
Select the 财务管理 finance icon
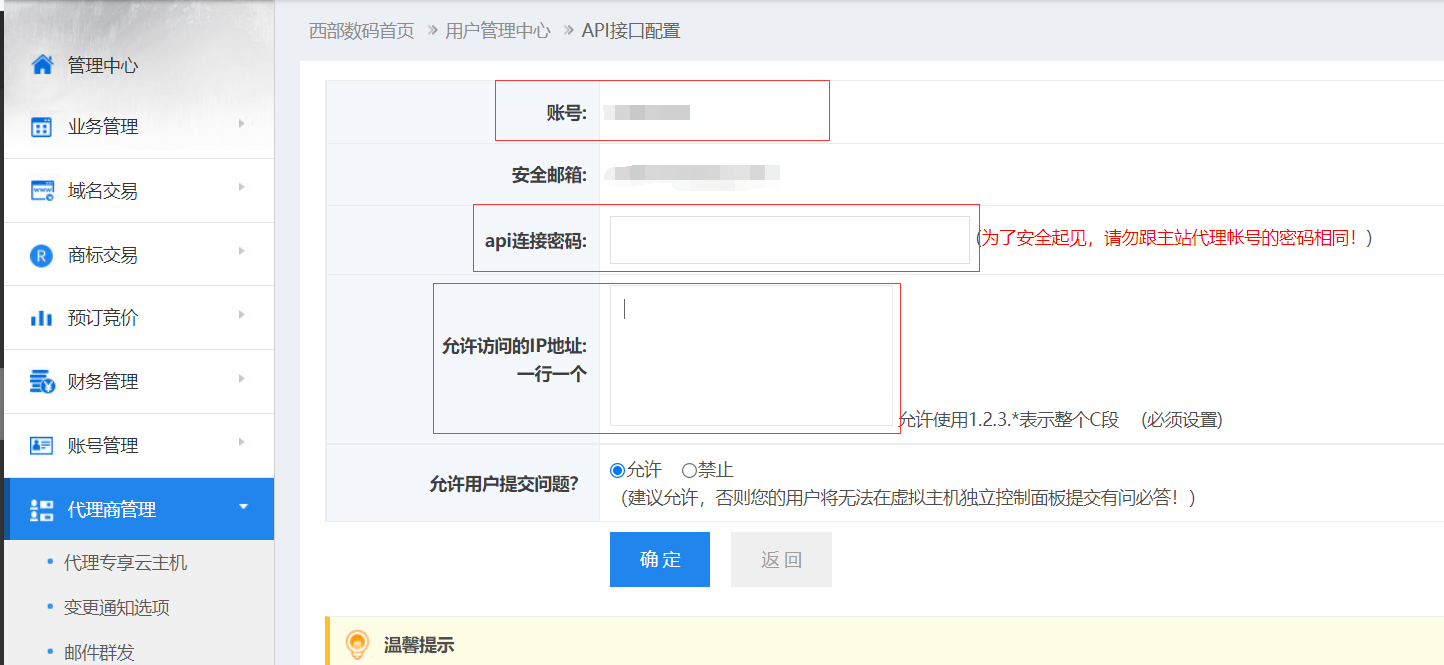tap(42, 381)
